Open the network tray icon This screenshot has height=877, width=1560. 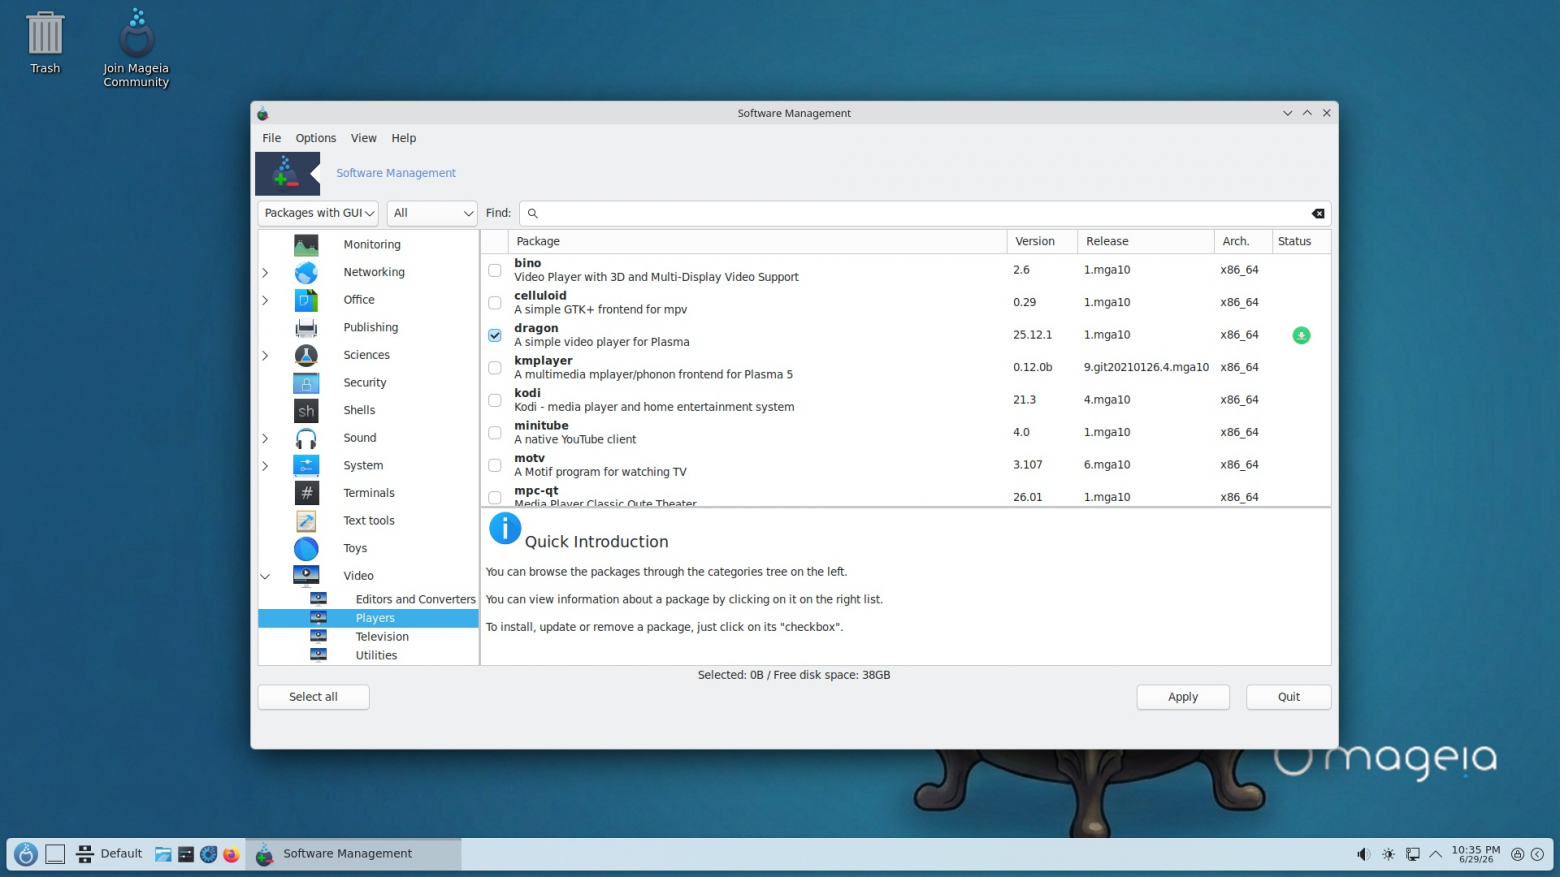1412,854
